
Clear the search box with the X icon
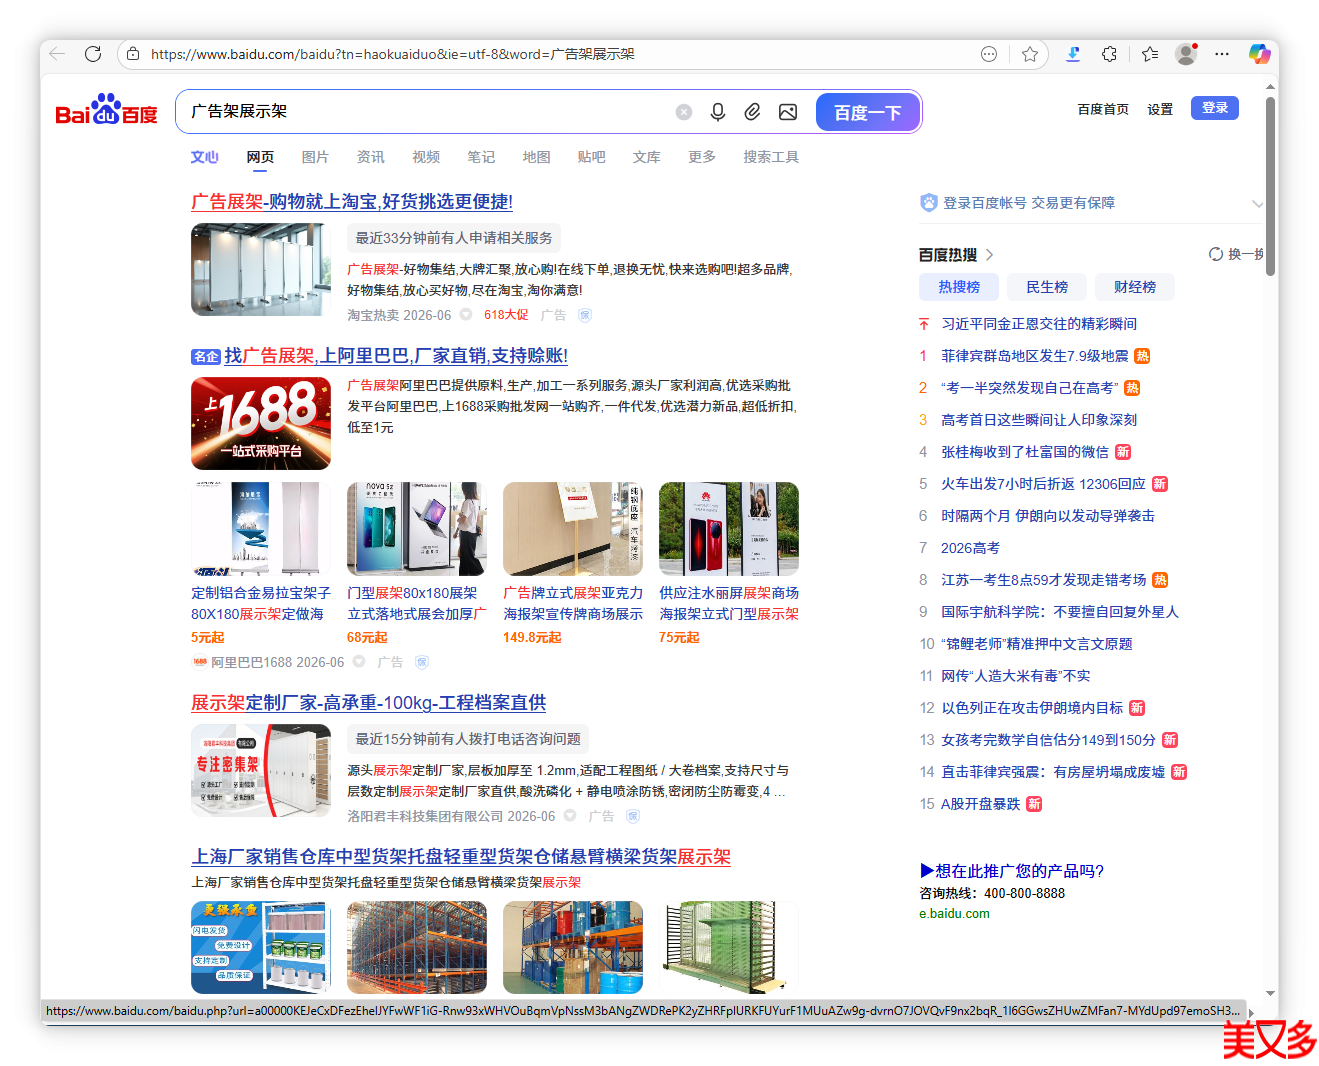coord(684,112)
